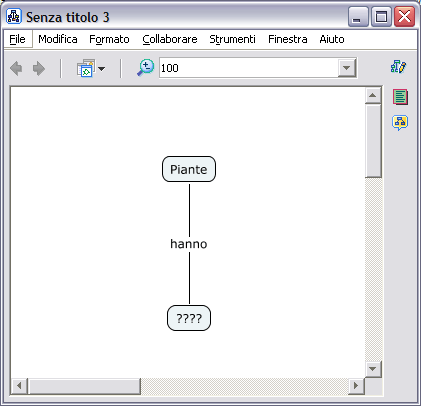Screen dimensions: 421x406
Task: Open the views window icon
Action: [86, 68]
